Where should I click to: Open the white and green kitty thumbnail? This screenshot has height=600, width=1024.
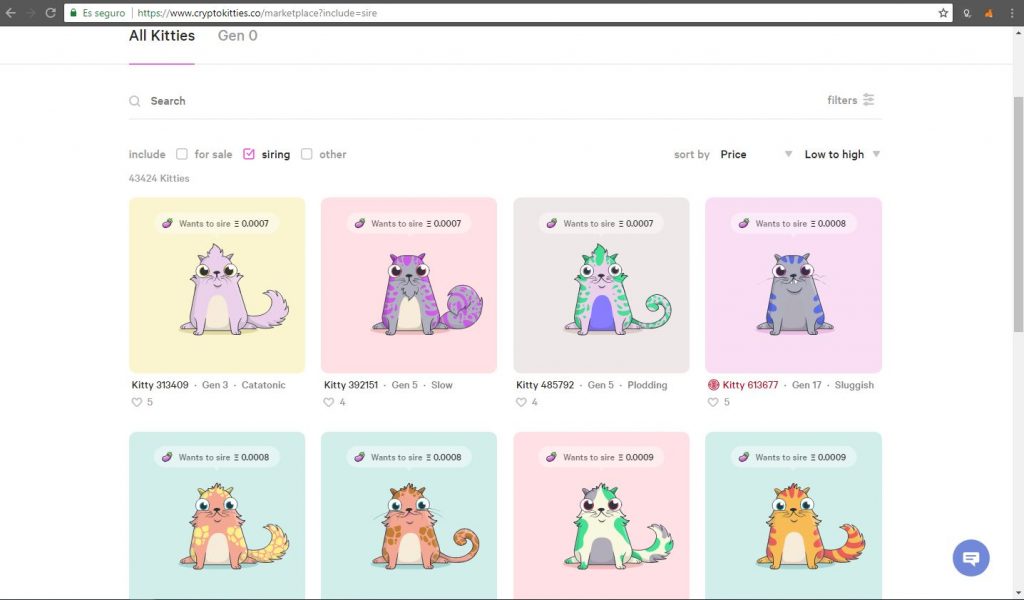point(601,516)
